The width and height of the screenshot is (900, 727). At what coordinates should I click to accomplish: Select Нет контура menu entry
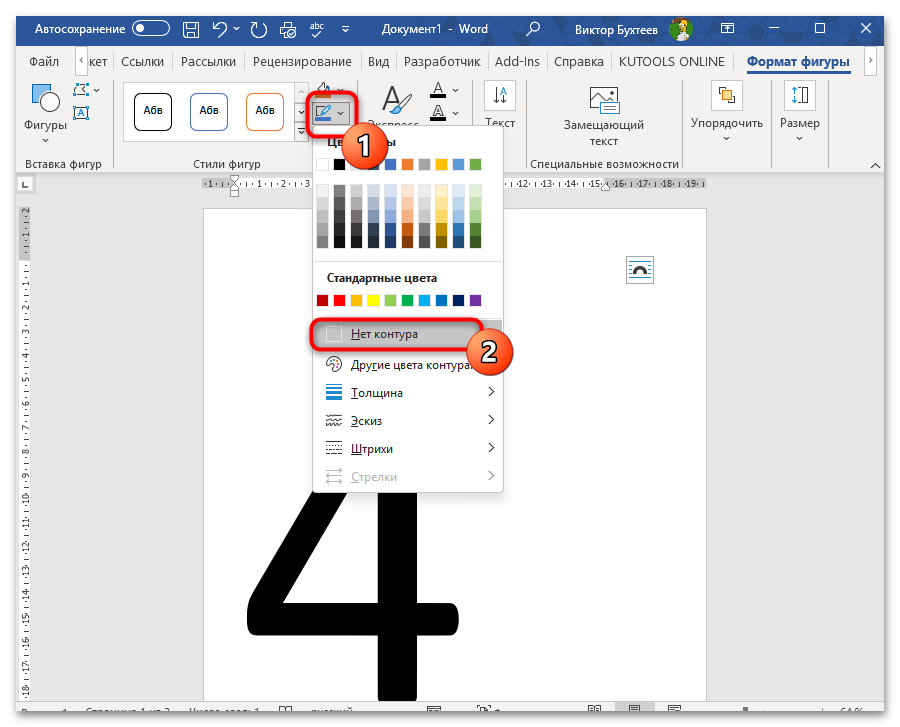coord(395,334)
